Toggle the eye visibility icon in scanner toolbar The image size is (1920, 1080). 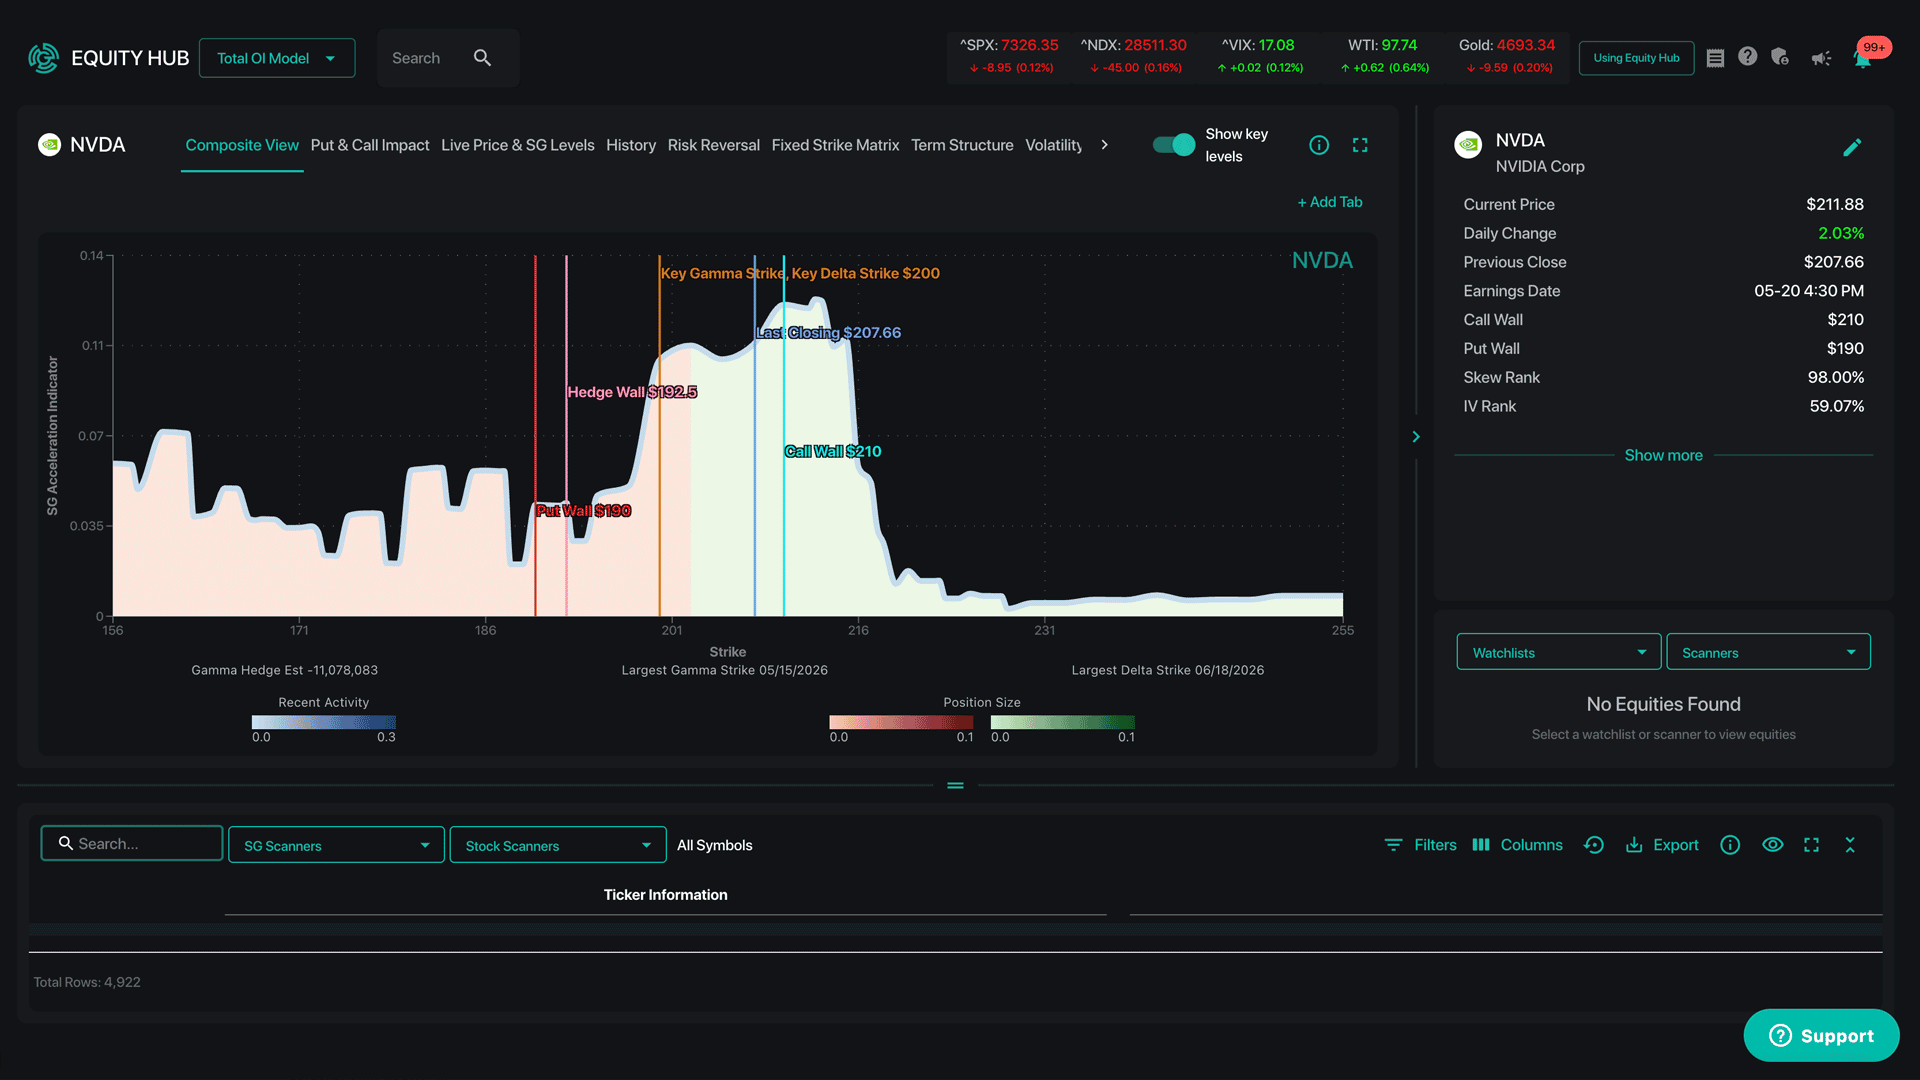[1772, 845]
